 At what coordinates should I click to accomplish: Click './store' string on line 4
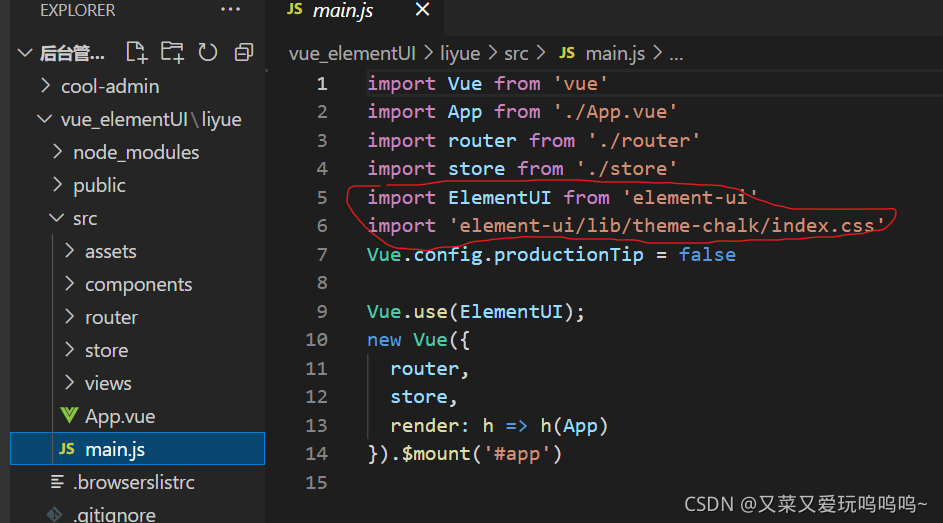(627, 169)
